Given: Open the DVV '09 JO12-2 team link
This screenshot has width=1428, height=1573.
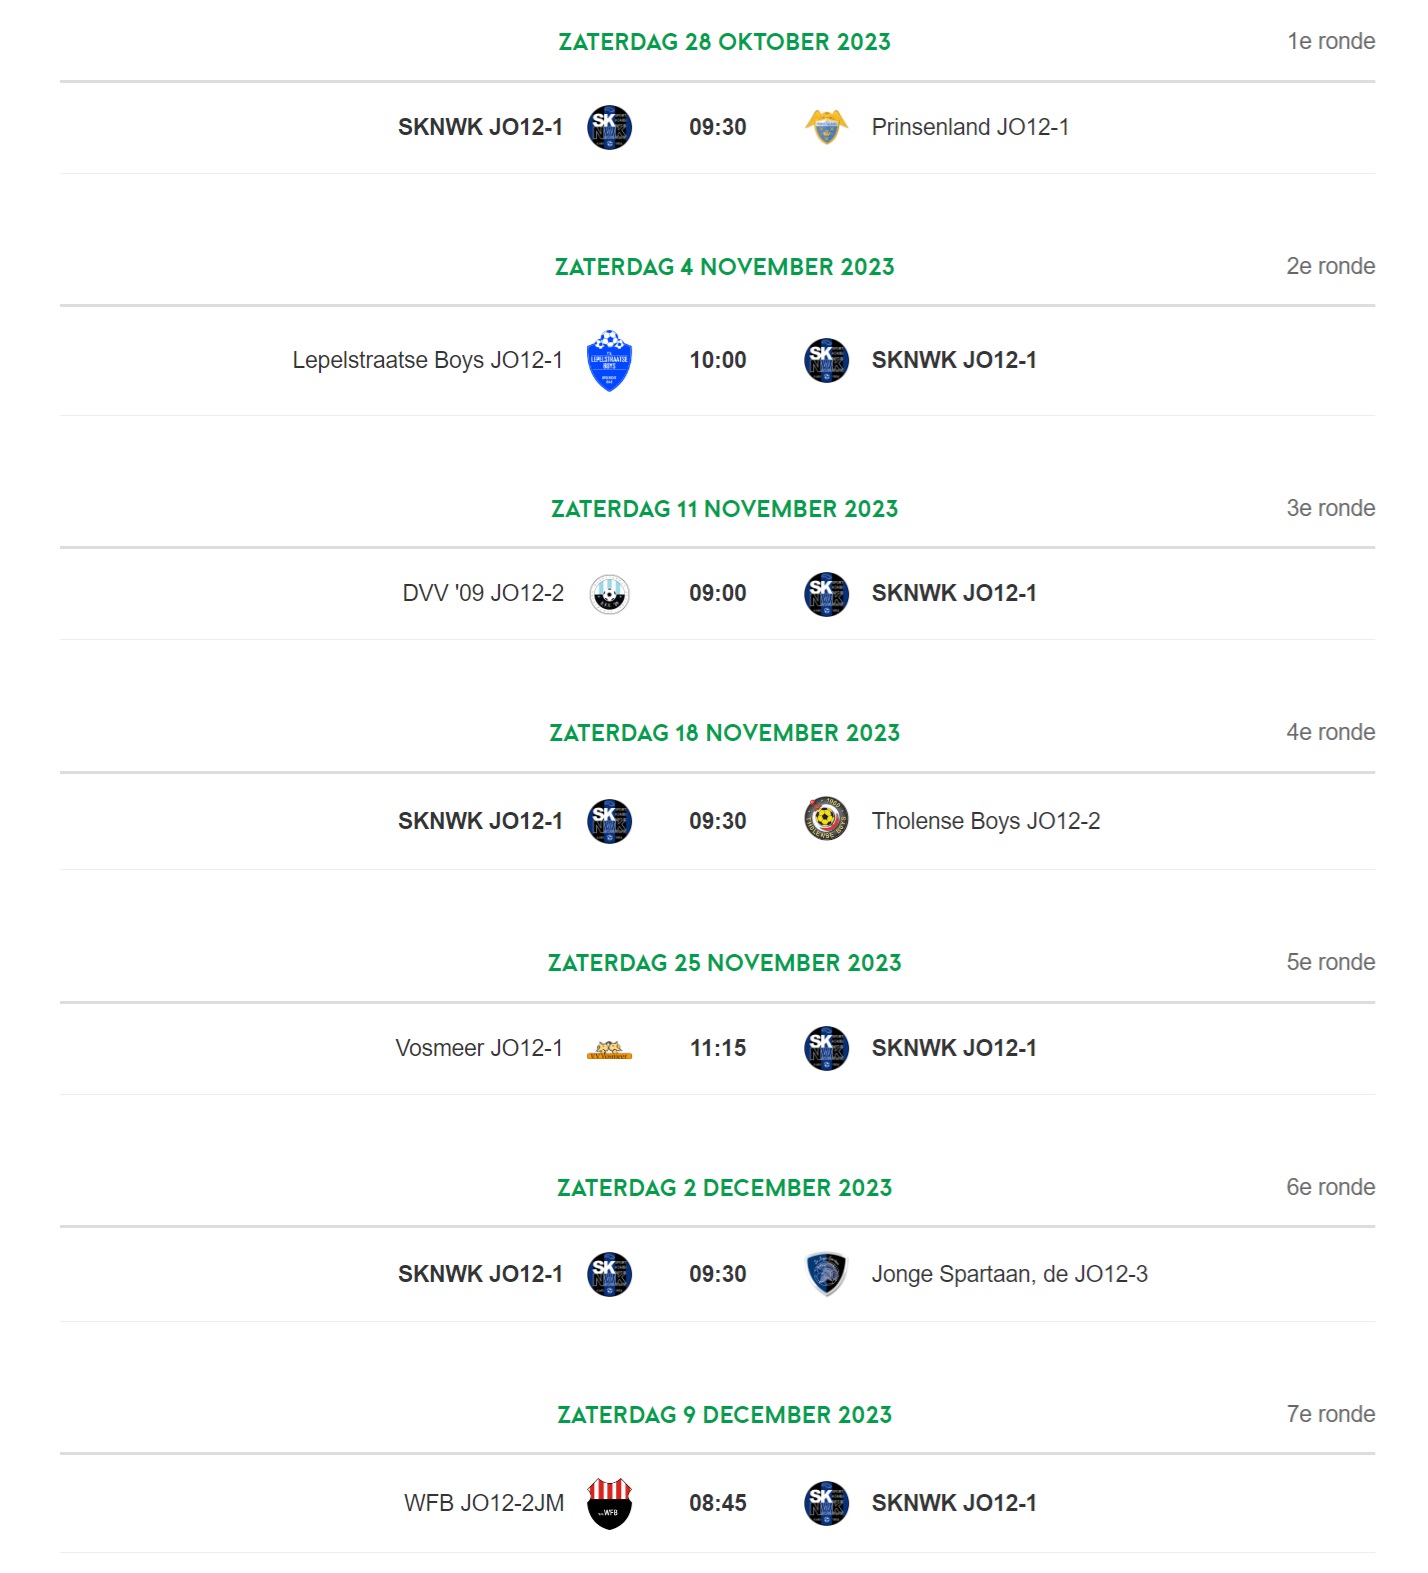Looking at the screenshot, I should [x=483, y=593].
